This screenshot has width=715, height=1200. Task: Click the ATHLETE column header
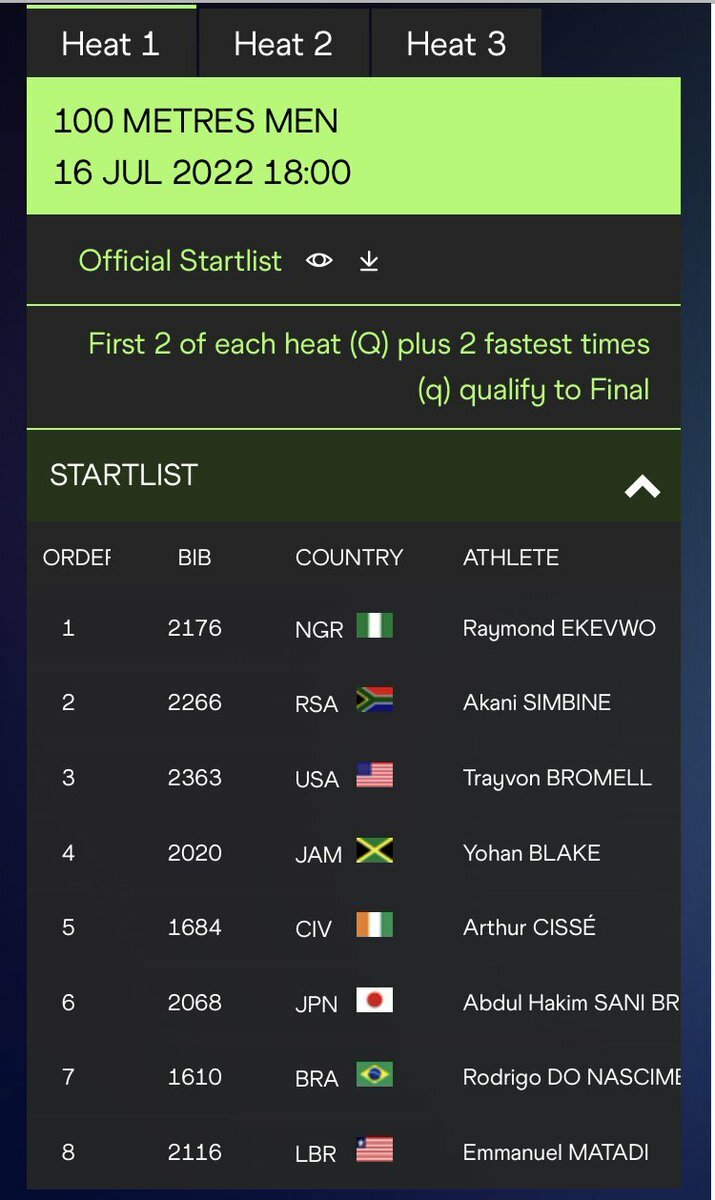511,557
